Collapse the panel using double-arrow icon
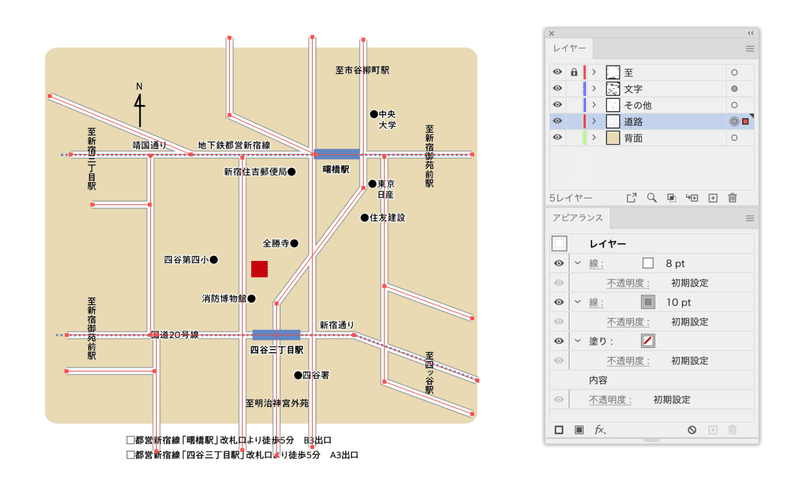This screenshot has height=491, width=800. pos(751,33)
